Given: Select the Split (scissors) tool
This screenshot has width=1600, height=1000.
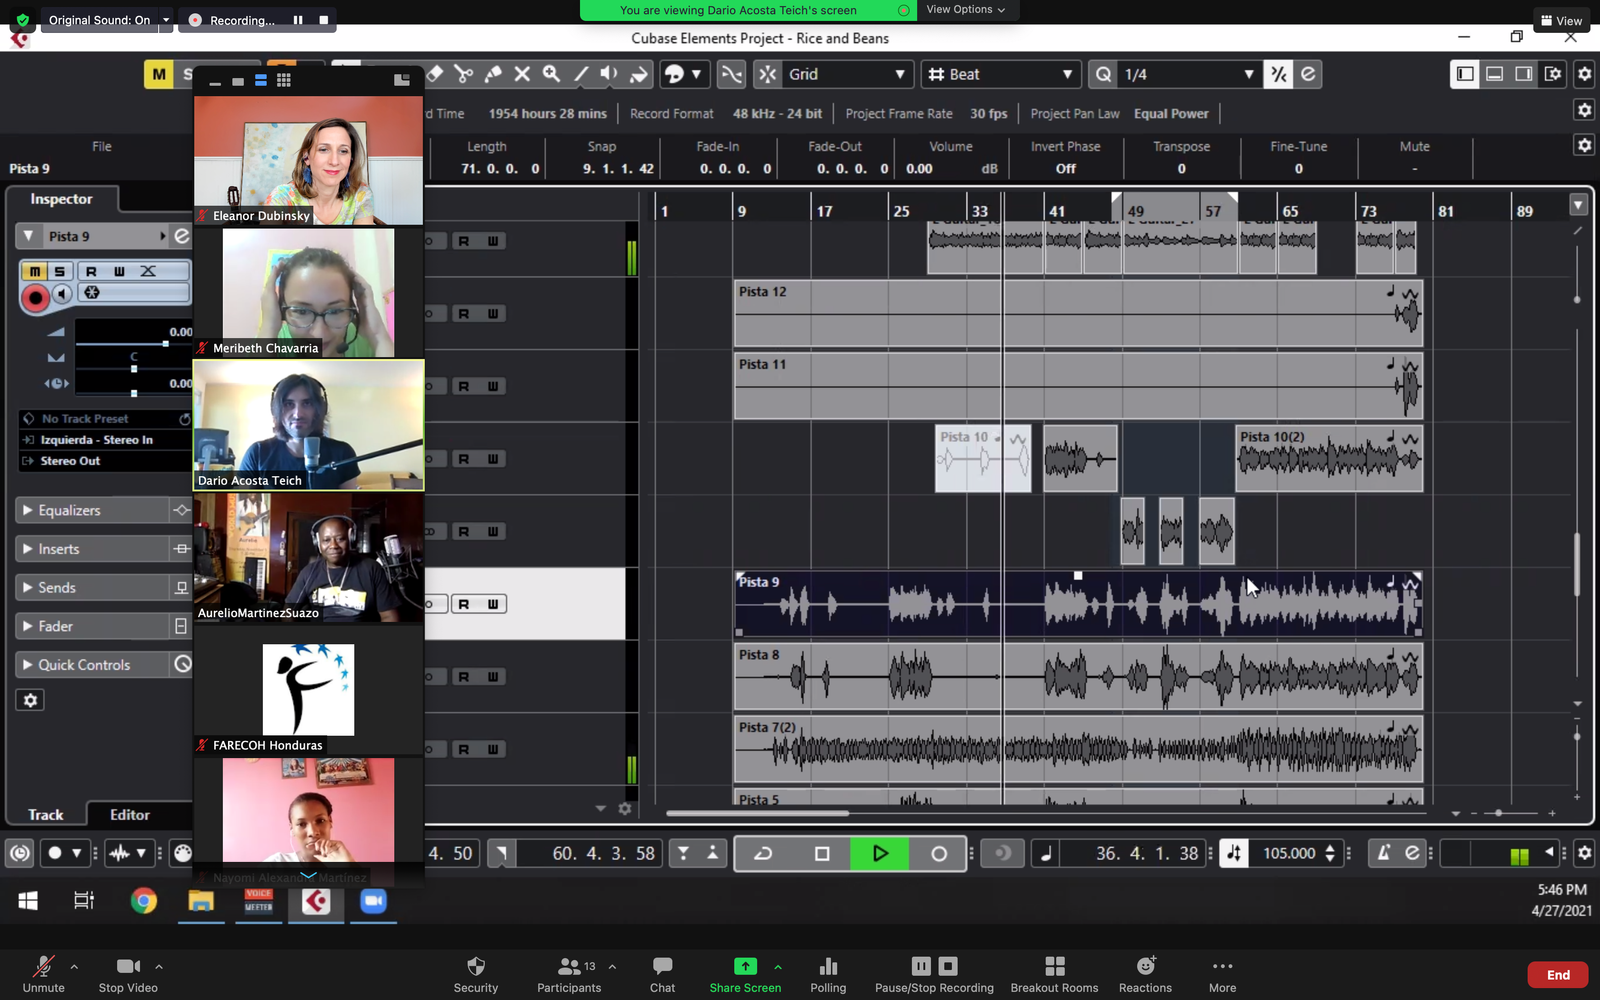Looking at the screenshot, I should point(463,74).
